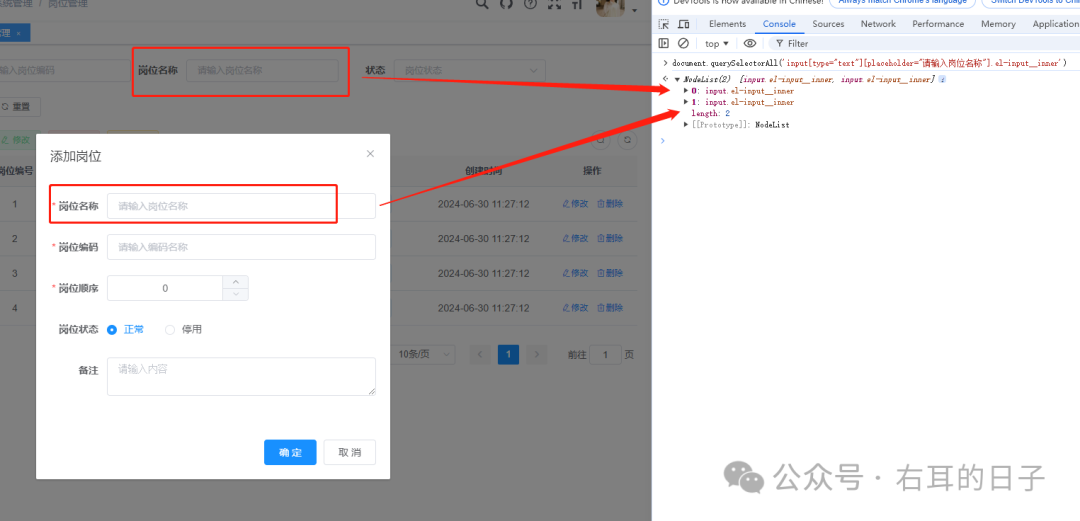Select the 停用 radio option
This screenshot has width=1080, height=521.
click(x=183, y=329)
